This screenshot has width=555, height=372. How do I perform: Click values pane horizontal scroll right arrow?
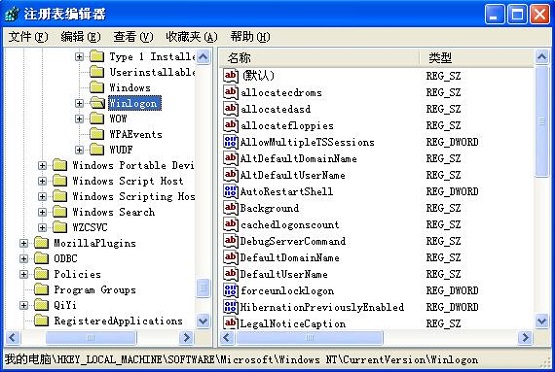pyautogui.click(x=525, y=337)
